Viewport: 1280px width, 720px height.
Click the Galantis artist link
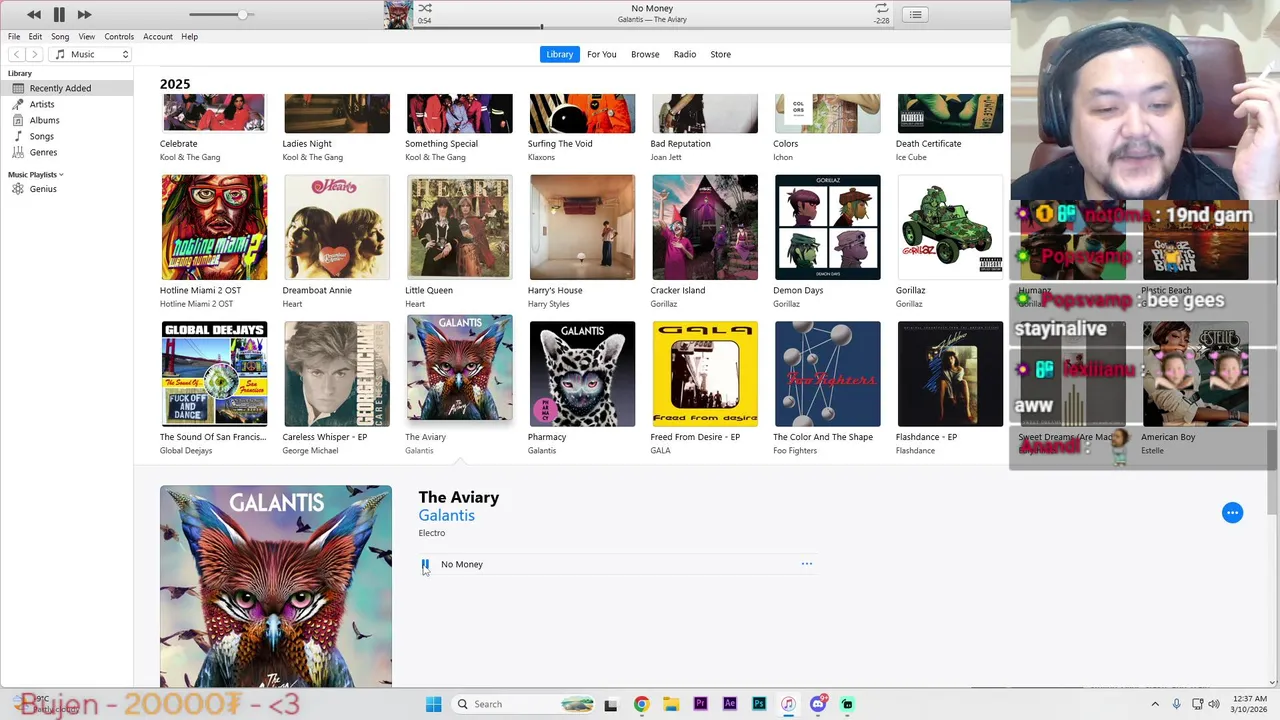pyautogui.click(x=446, y=515)
